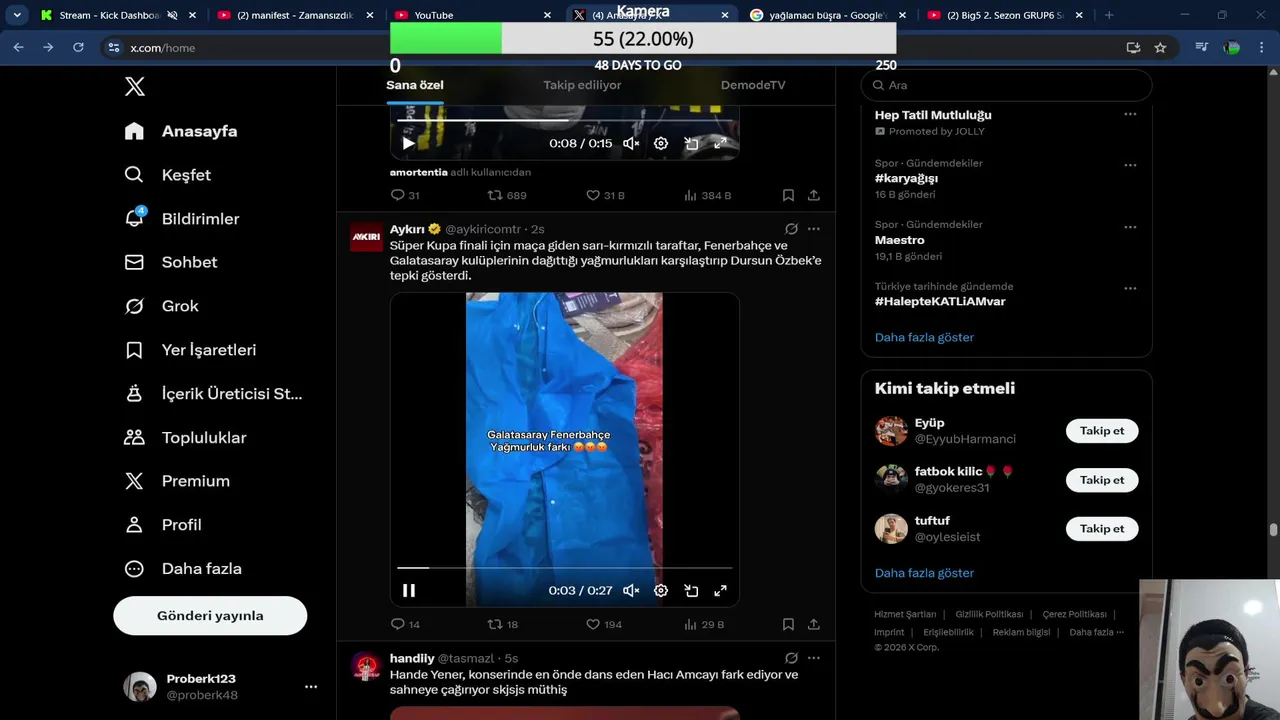1280x720 pixels.
Task: Click the X logo in sidebar
Action: pos(135,87)
